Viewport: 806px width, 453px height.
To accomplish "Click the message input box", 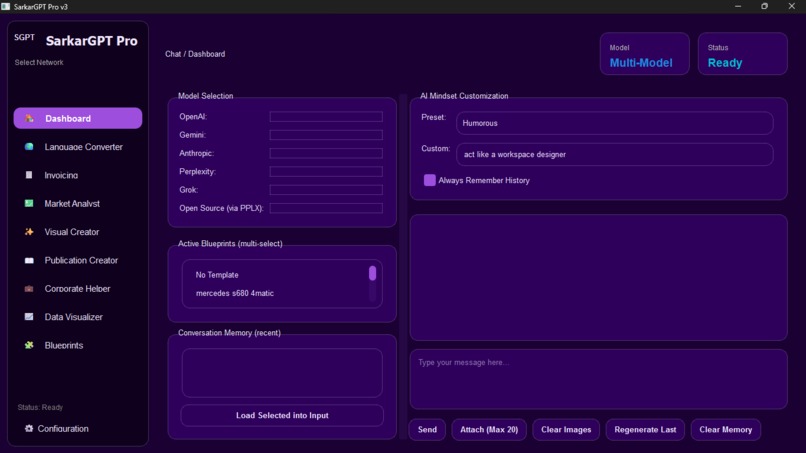I will click(598, 379).
